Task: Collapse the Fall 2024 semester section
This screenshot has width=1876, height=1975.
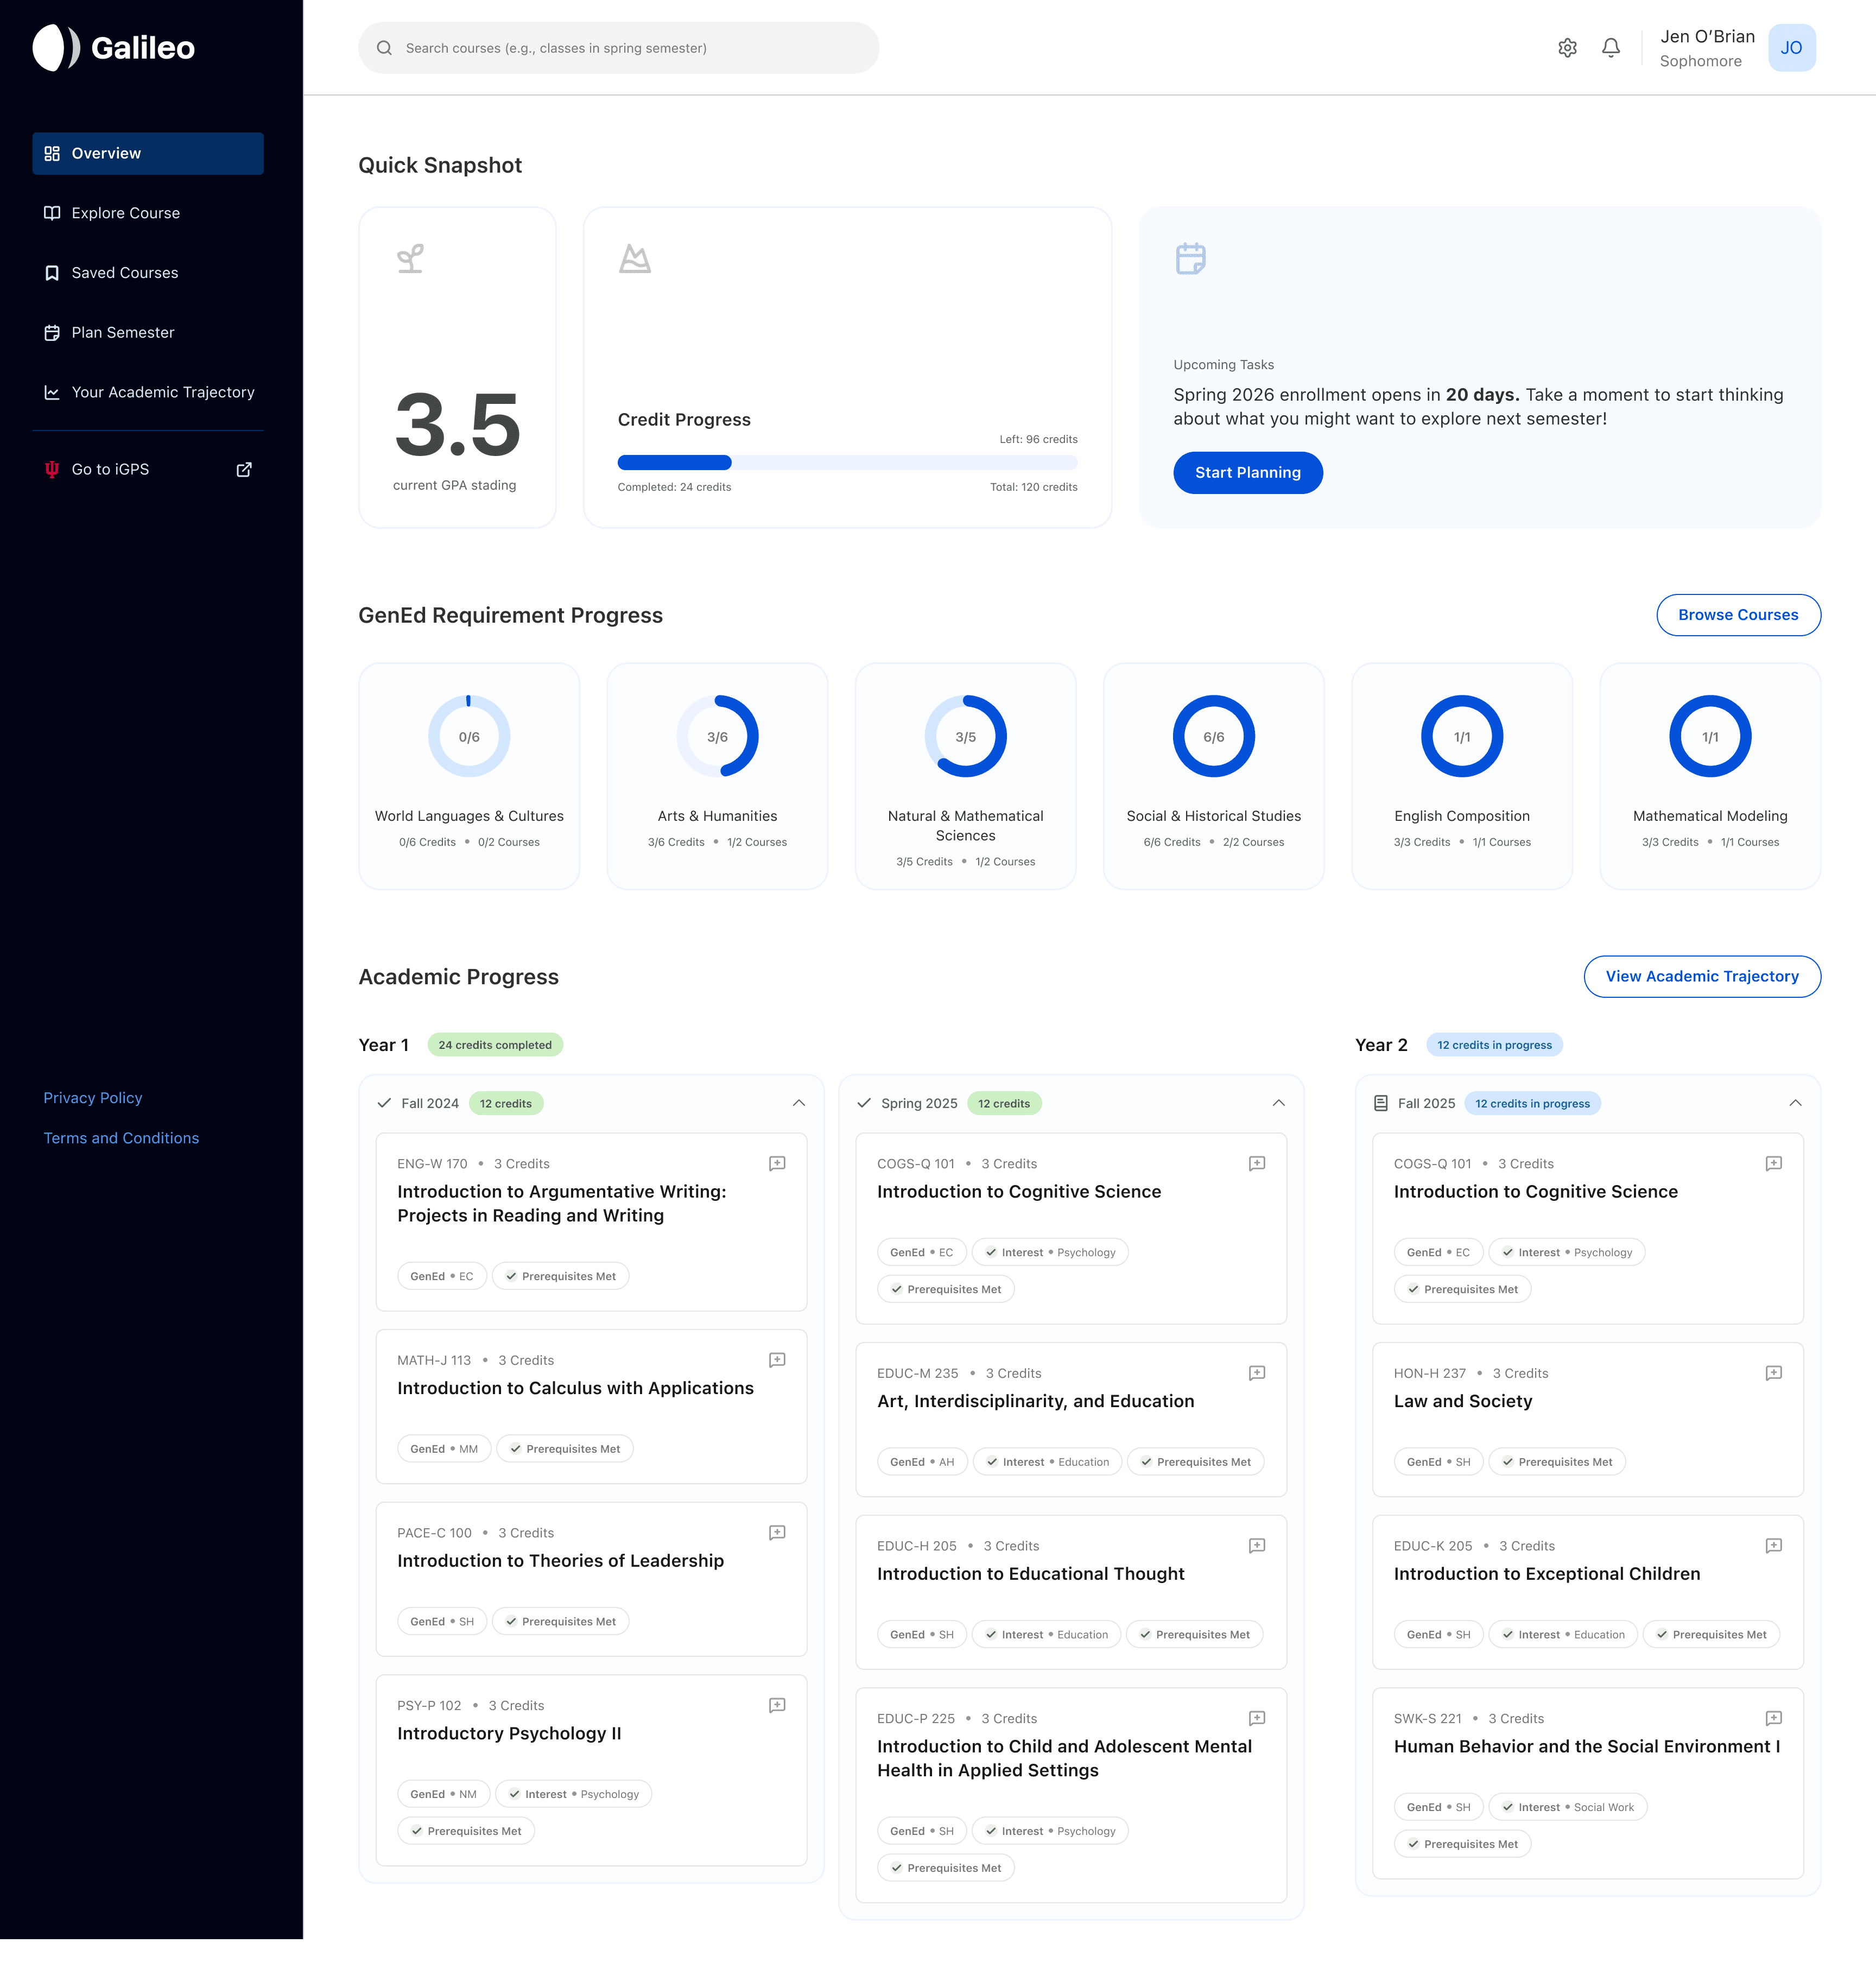Action: coord(798,1103)
